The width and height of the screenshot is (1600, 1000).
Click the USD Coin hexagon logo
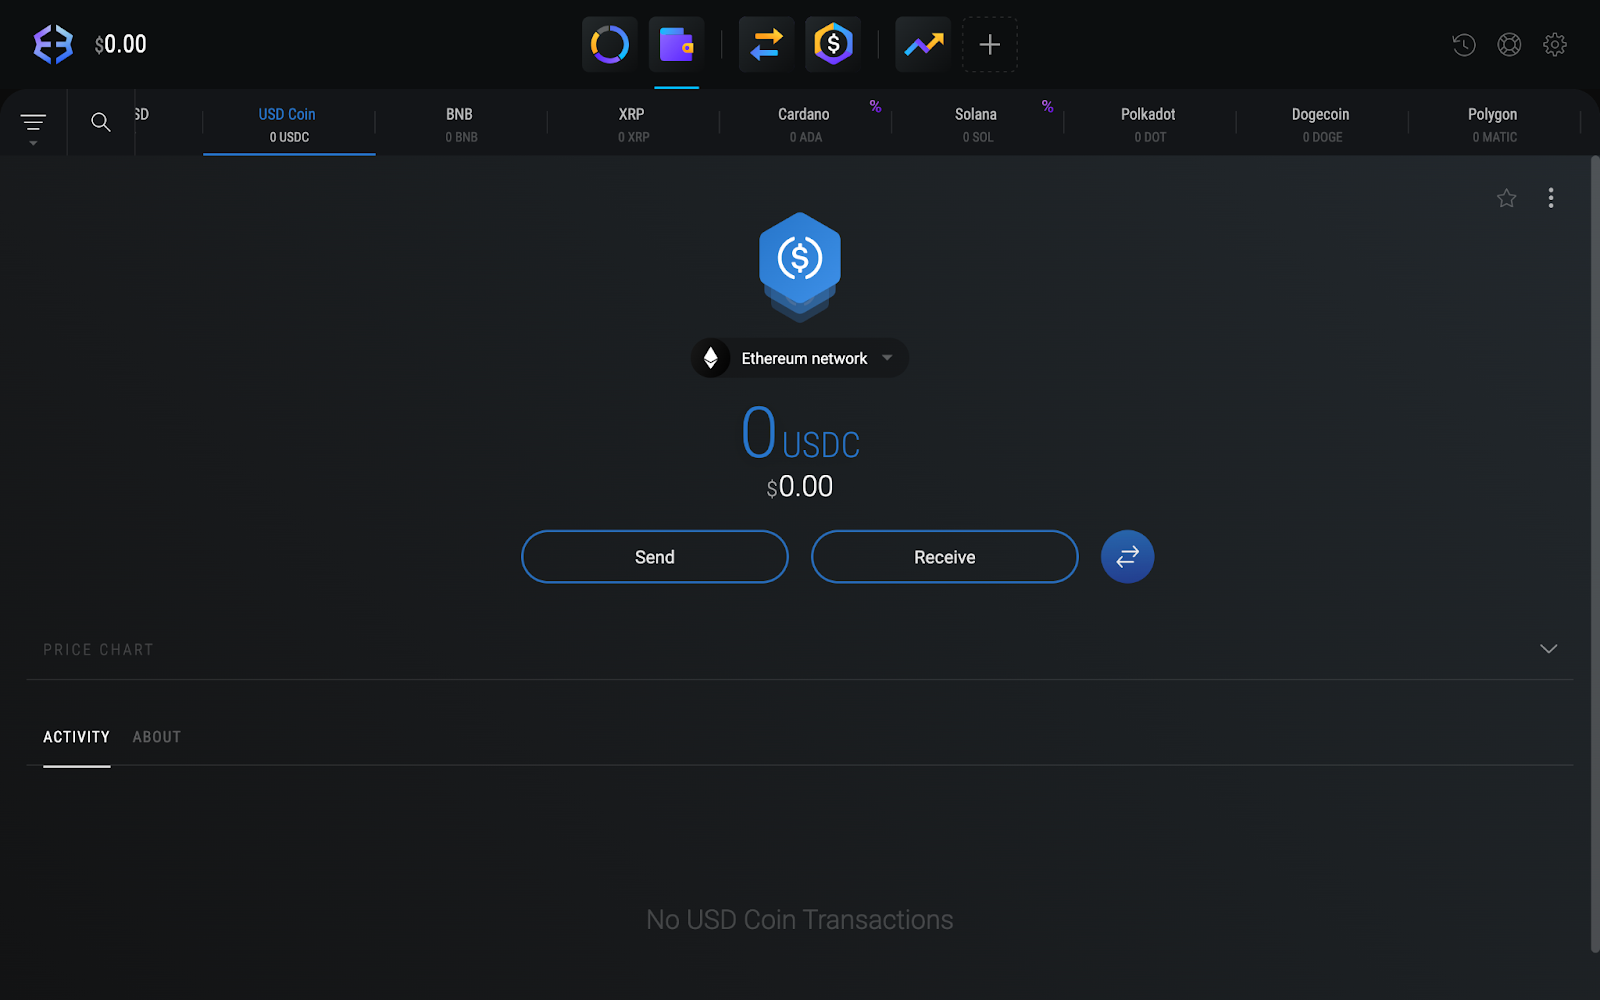click(800, 266)
